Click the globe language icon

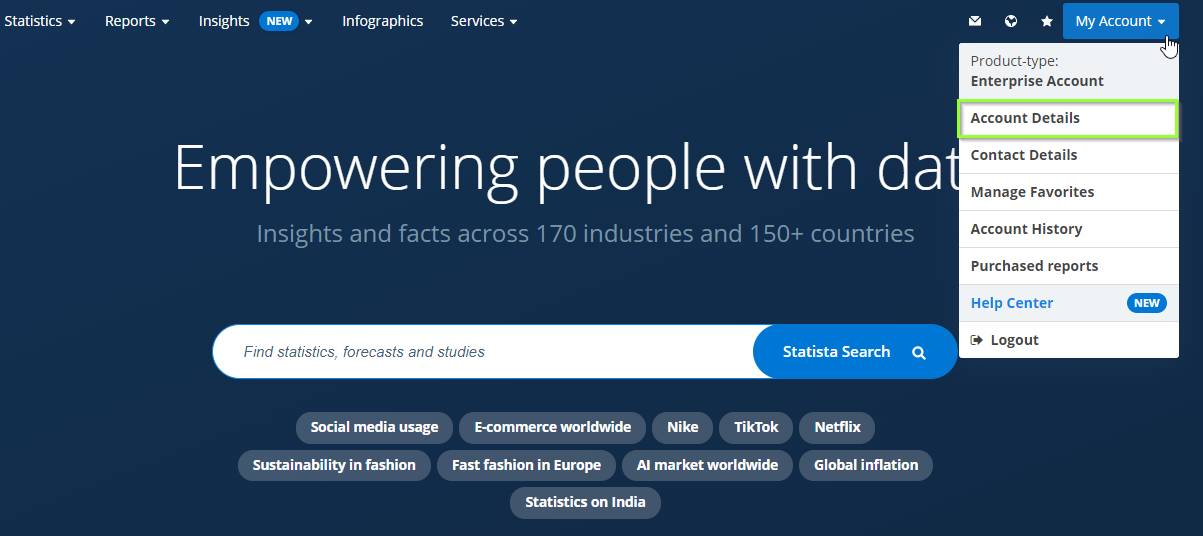(x=1011, y=21)
